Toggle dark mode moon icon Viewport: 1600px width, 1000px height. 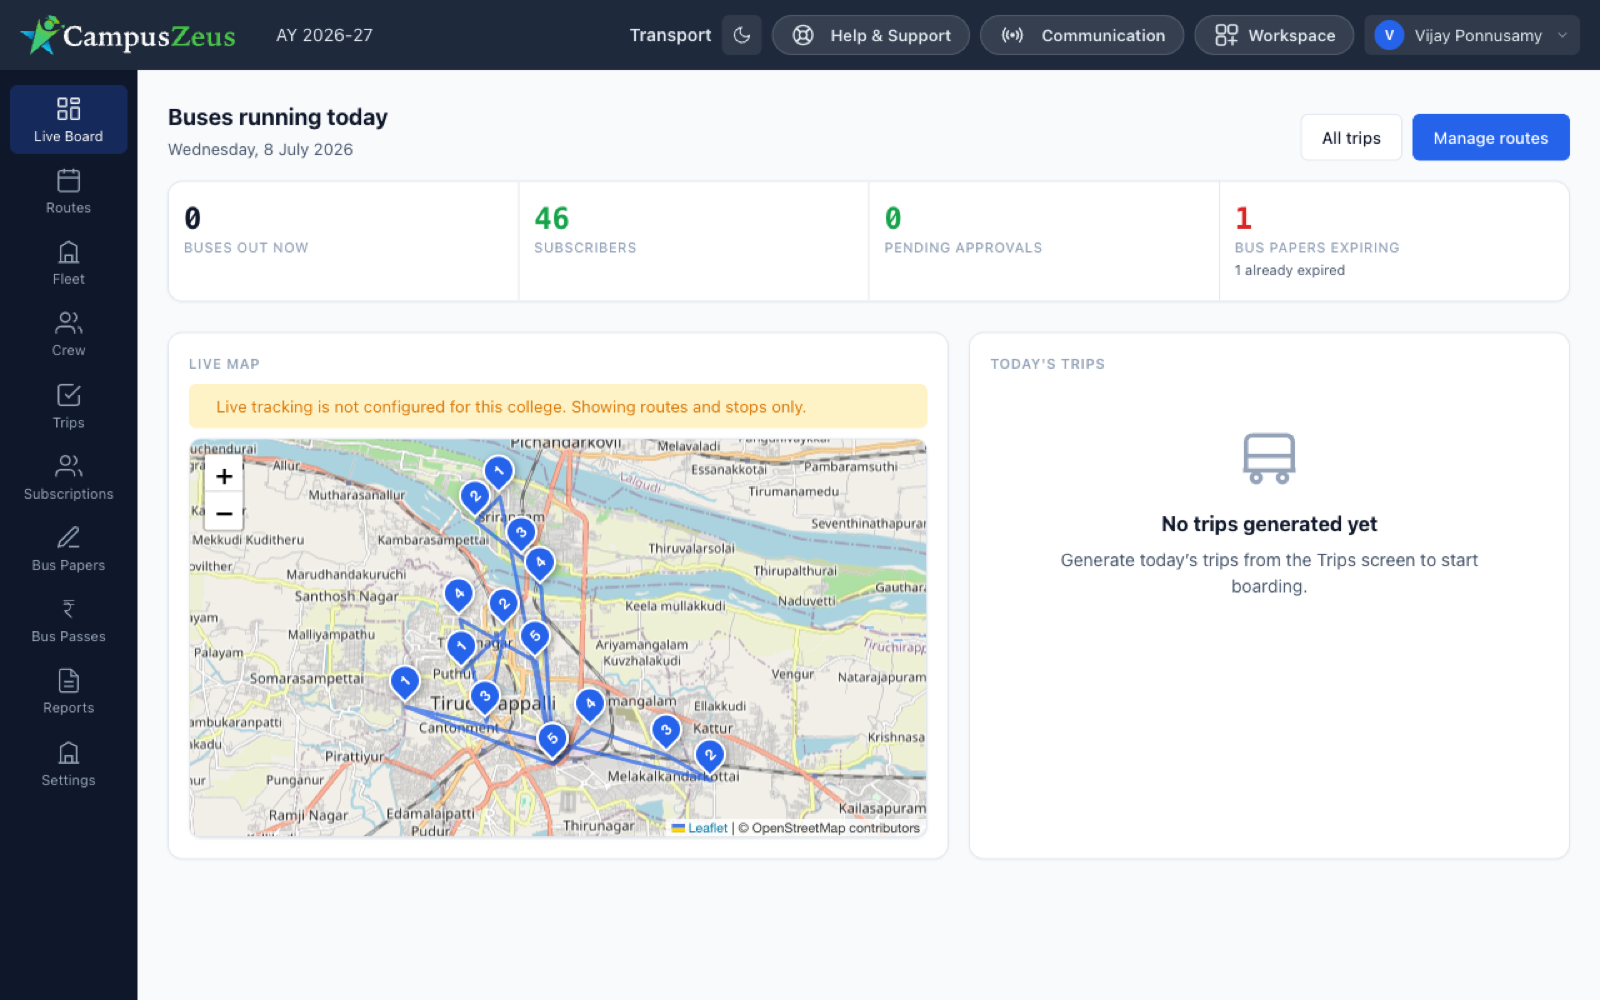click(x=742, y=35)
